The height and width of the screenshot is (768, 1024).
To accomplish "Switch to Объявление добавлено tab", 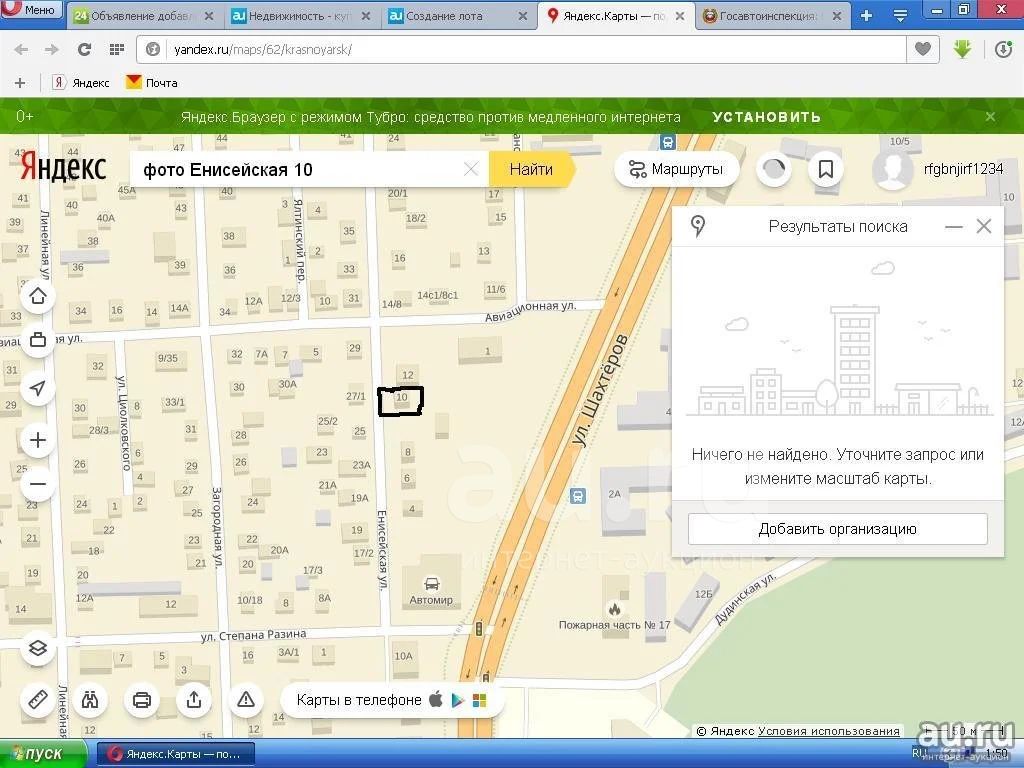I will pyautogui.click(x=144, y=16).
